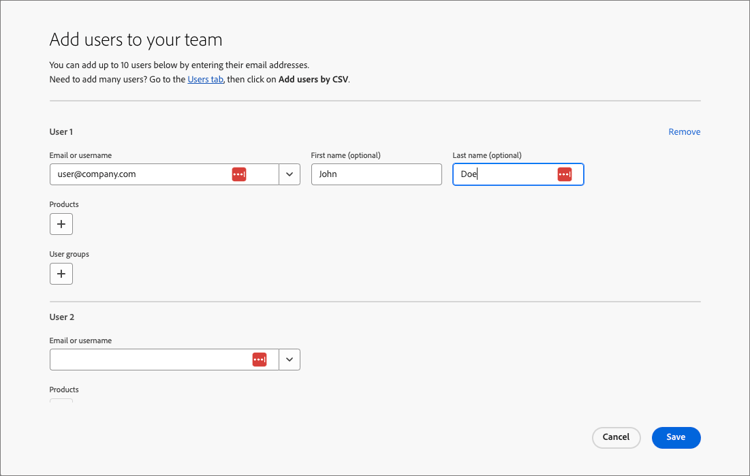The height and width of the screenshot is (476, 750).
Task: Click password manager icon in User 2 email field
Action: pos(260,359)
